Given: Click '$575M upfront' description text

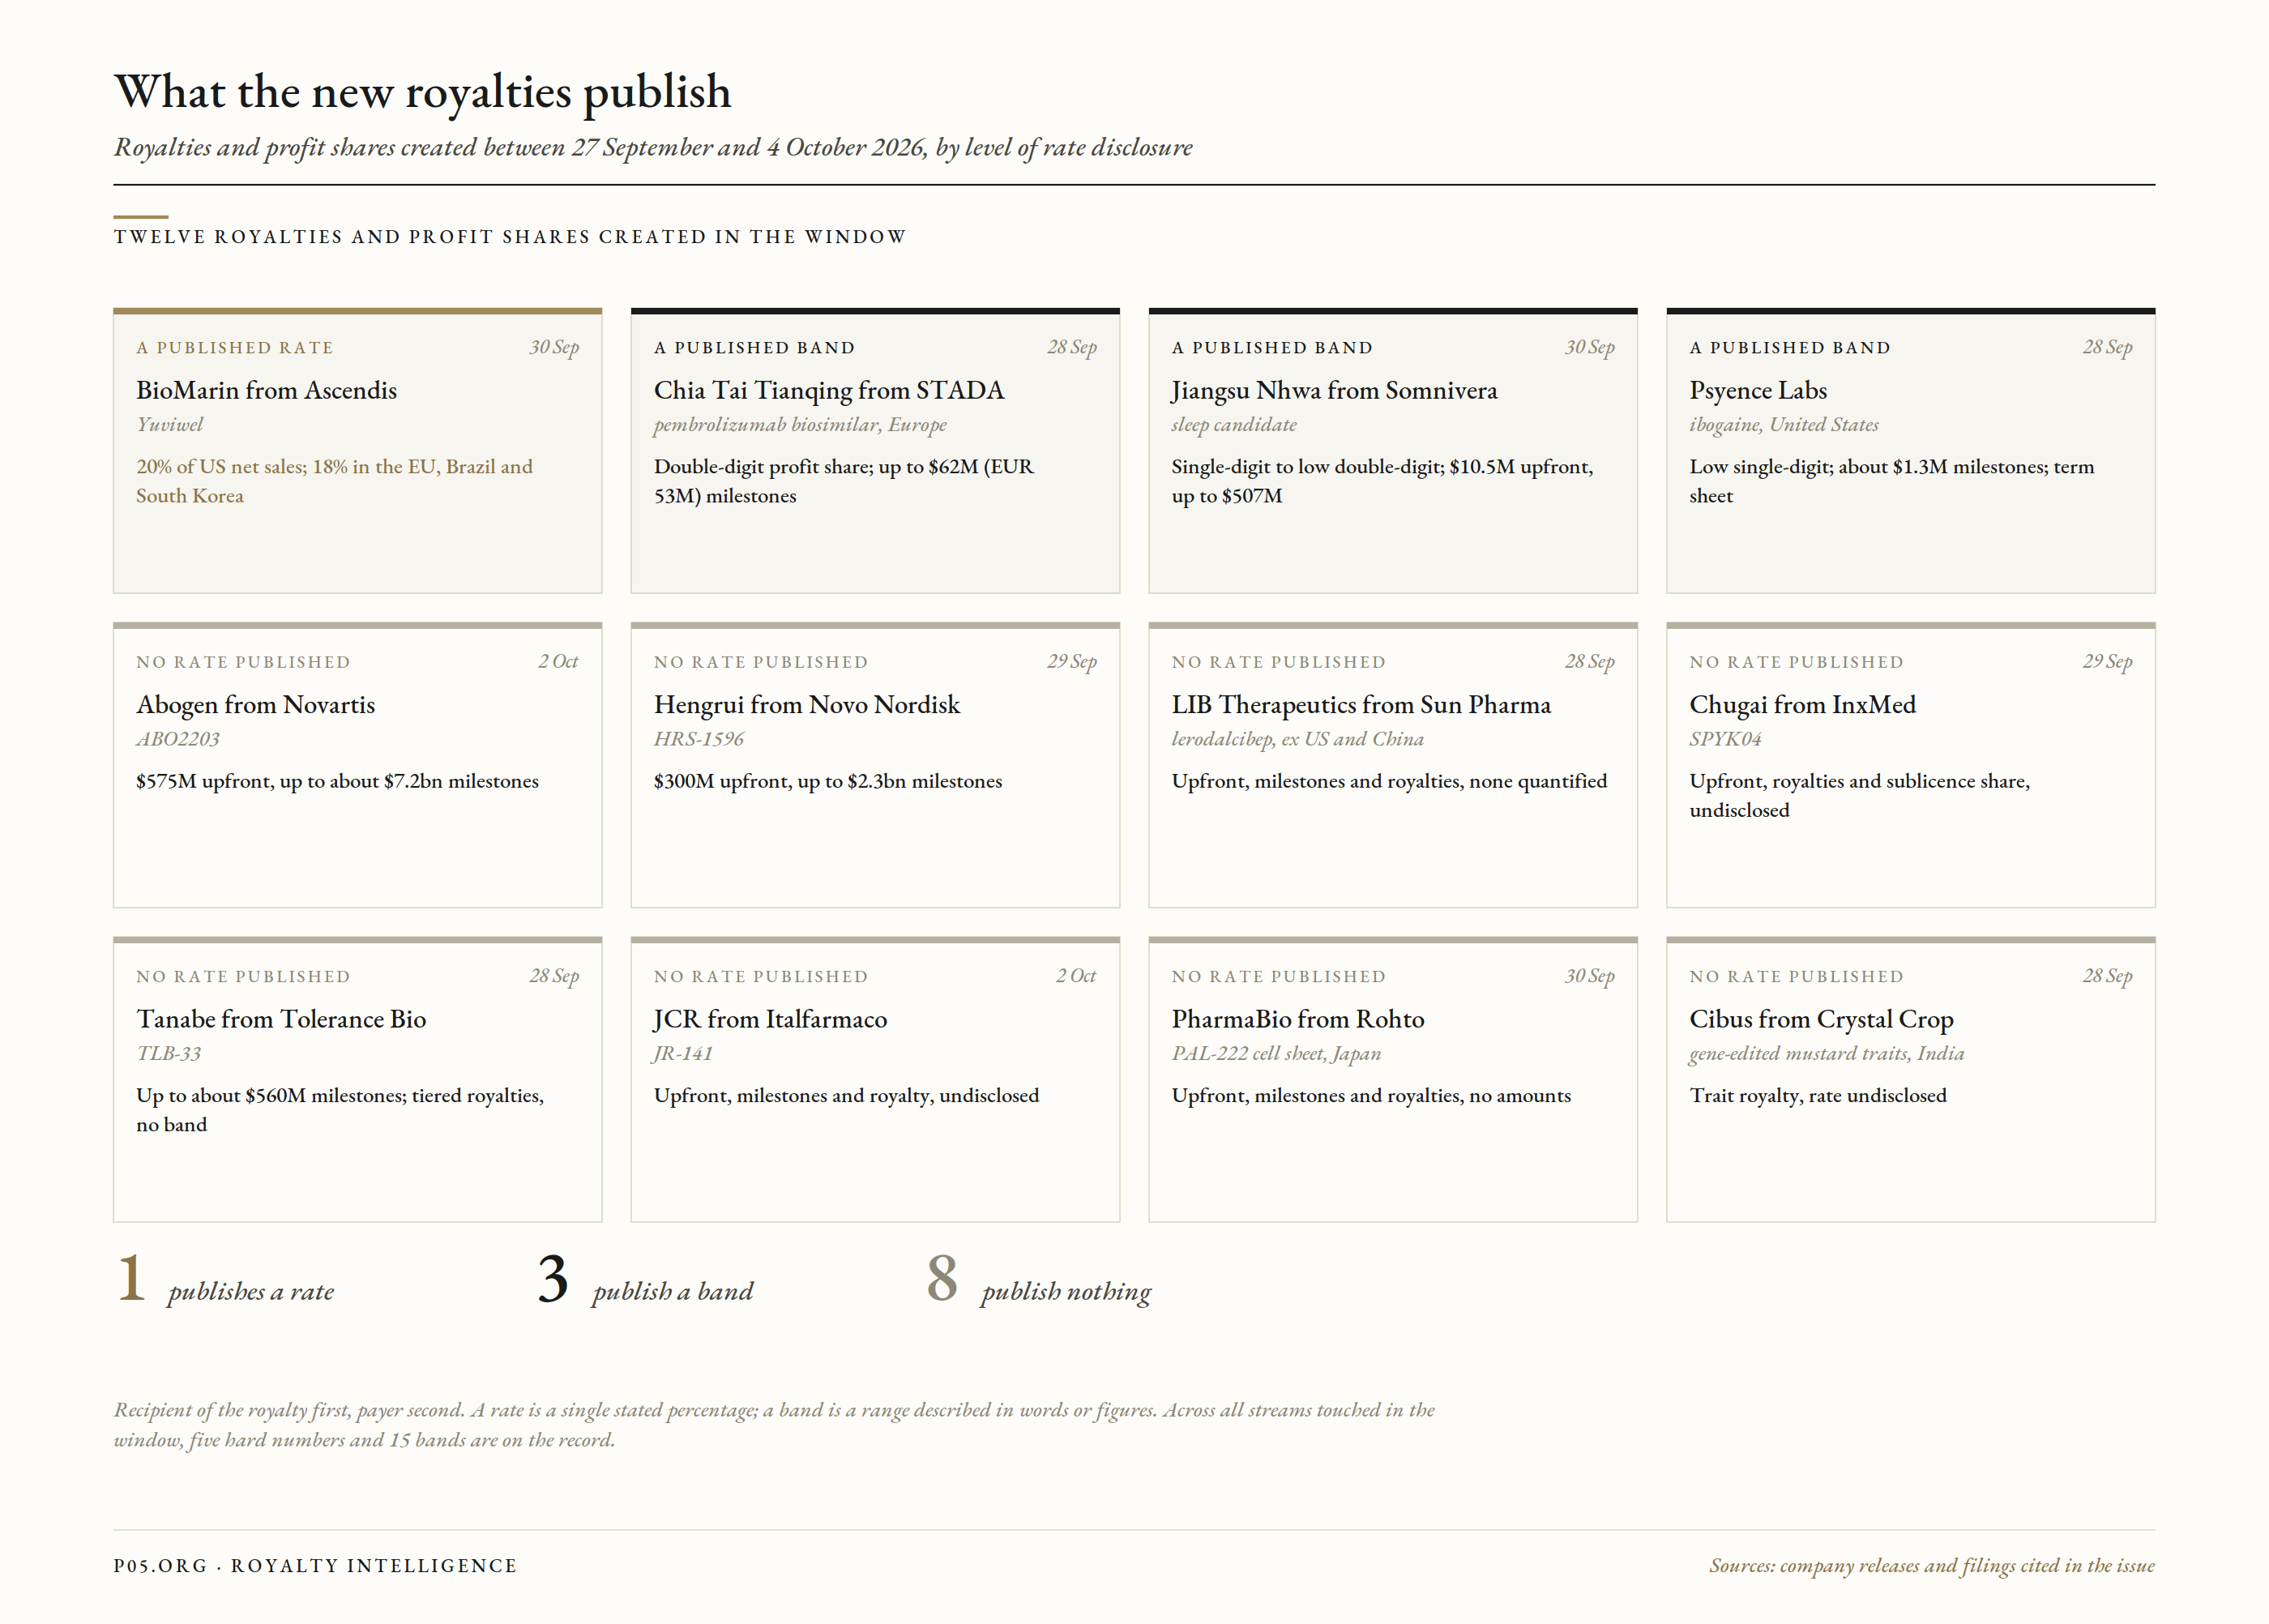Looking at the screenshot, I should coord(337,781).
